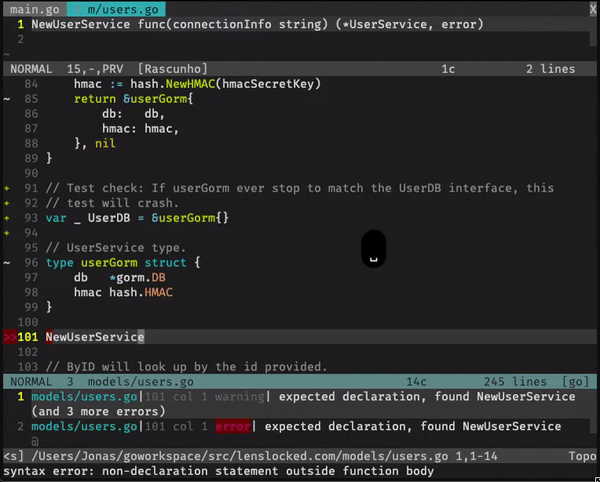This screenshot has width=600, height=482.
Task: Click the 'nil' keyword on line 88
Action: pyautogui.click(x=105, y=143)
